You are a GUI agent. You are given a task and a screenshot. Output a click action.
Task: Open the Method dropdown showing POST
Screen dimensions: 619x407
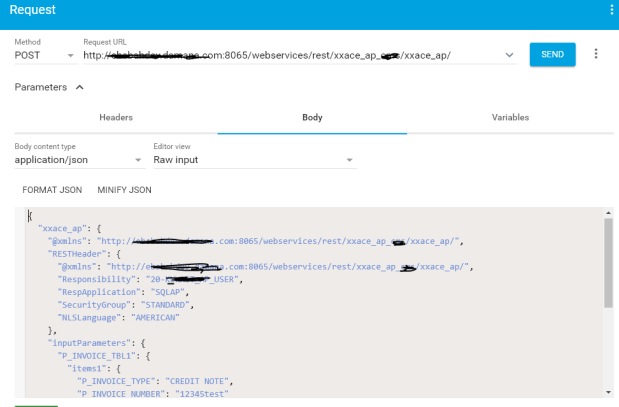click(x=44, y=55)
